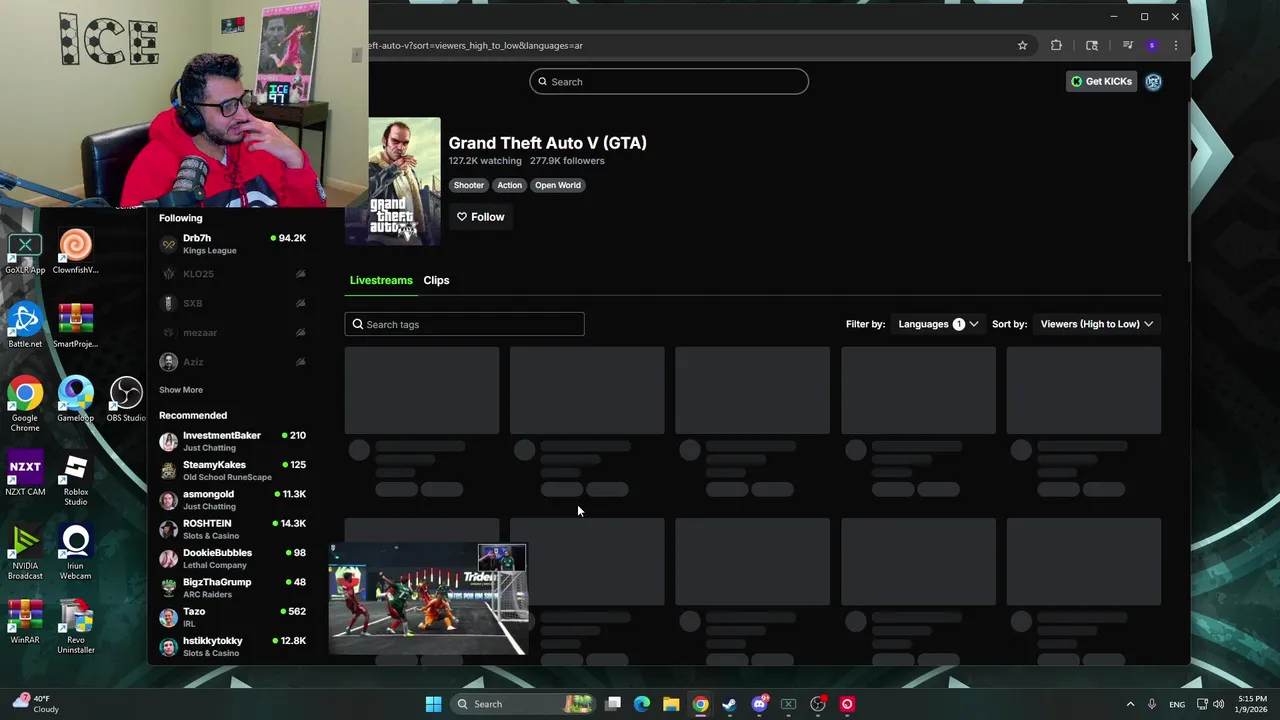This screenshot has height=720, width=1280.
Task: Click the floating football mini-player video
Action: 428,599
